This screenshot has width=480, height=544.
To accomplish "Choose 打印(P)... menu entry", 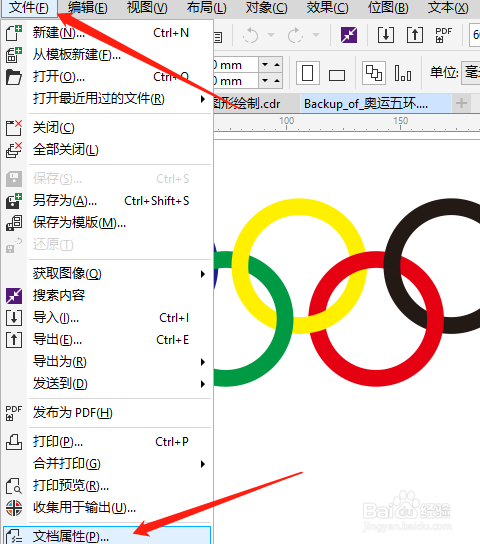I will 108,442.
